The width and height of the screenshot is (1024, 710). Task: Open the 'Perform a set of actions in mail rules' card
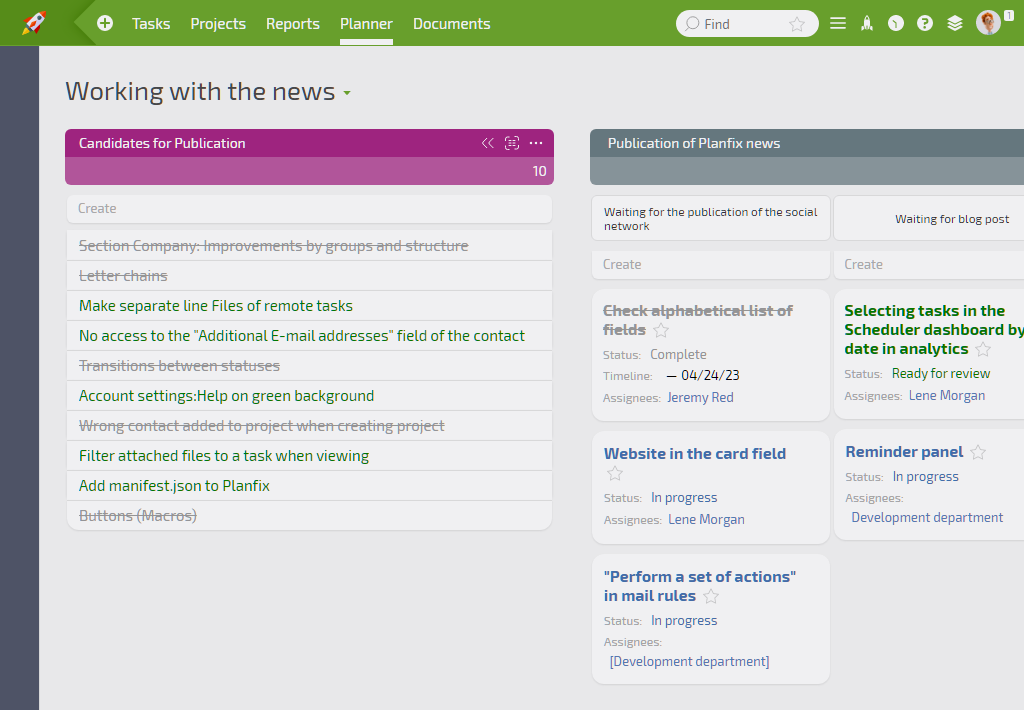[x=699, y=586]
